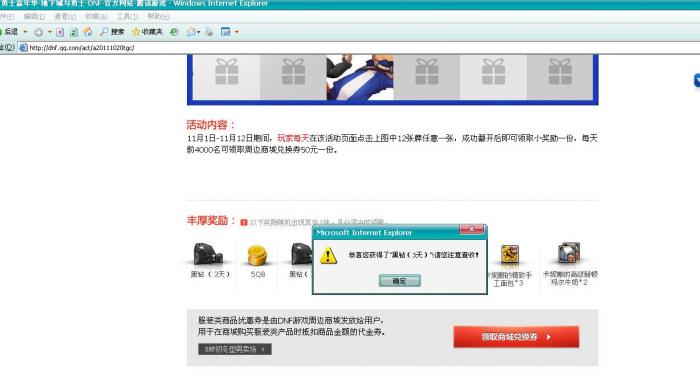Image resolution: width=700 pixels, height=389 pixels.
Task: Click the browser window title bar
Action: tap(350, 4)
